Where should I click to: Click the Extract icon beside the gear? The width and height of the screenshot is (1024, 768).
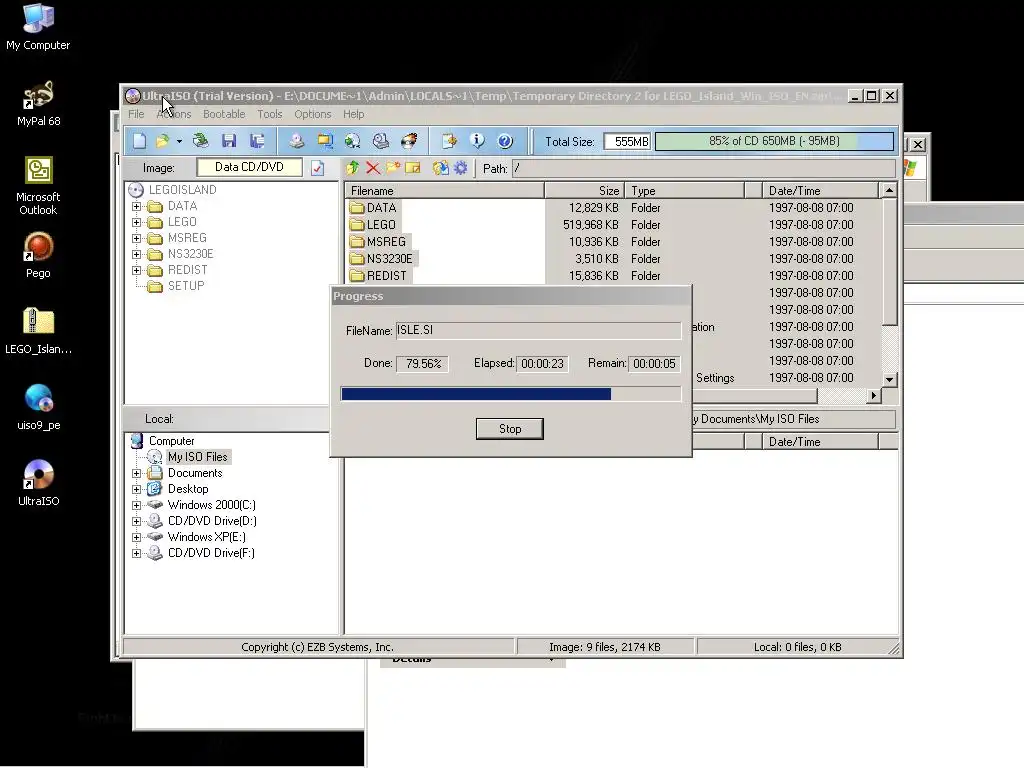click(441, 168)
